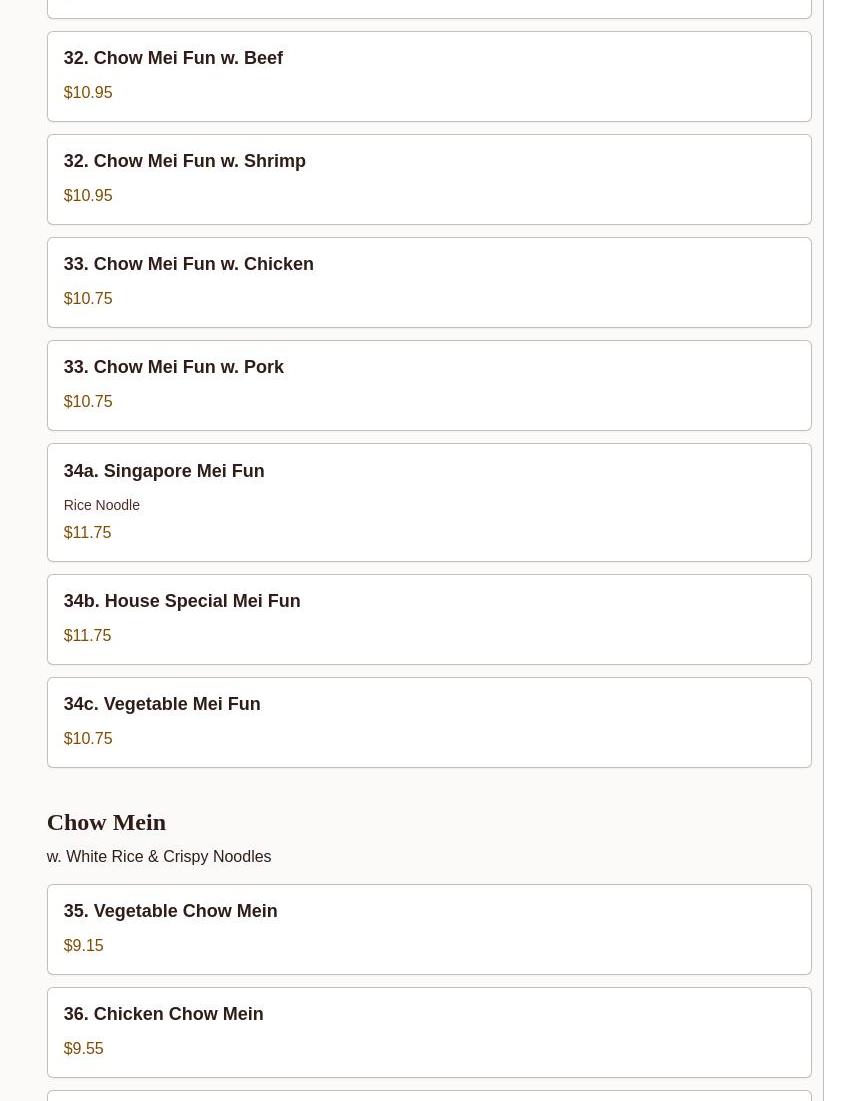Click 'w. White Rice & Crispy Noodles' subtitle

159,857
